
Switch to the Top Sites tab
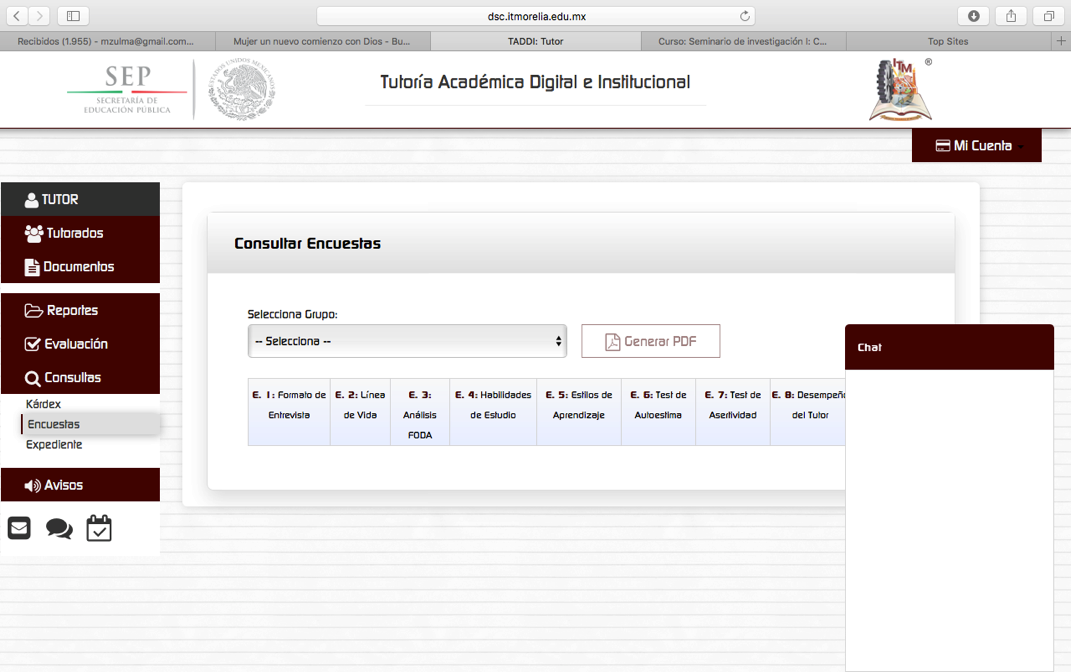pos(947,41)
